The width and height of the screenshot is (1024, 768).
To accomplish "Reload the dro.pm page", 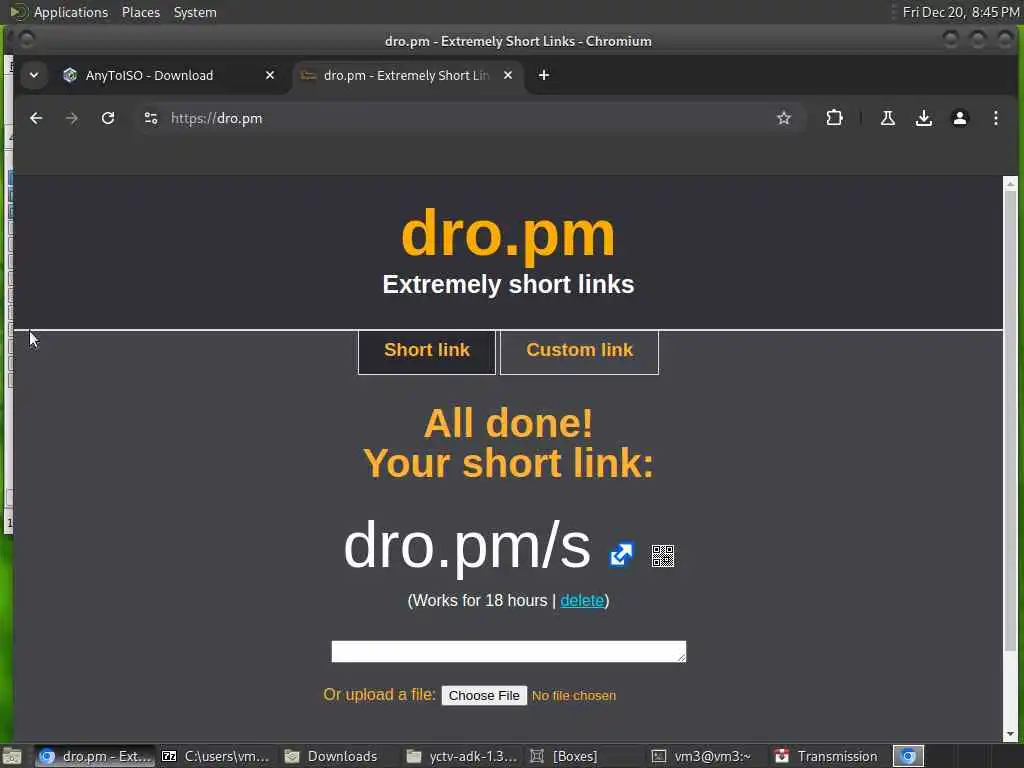I will pos(108,118).
